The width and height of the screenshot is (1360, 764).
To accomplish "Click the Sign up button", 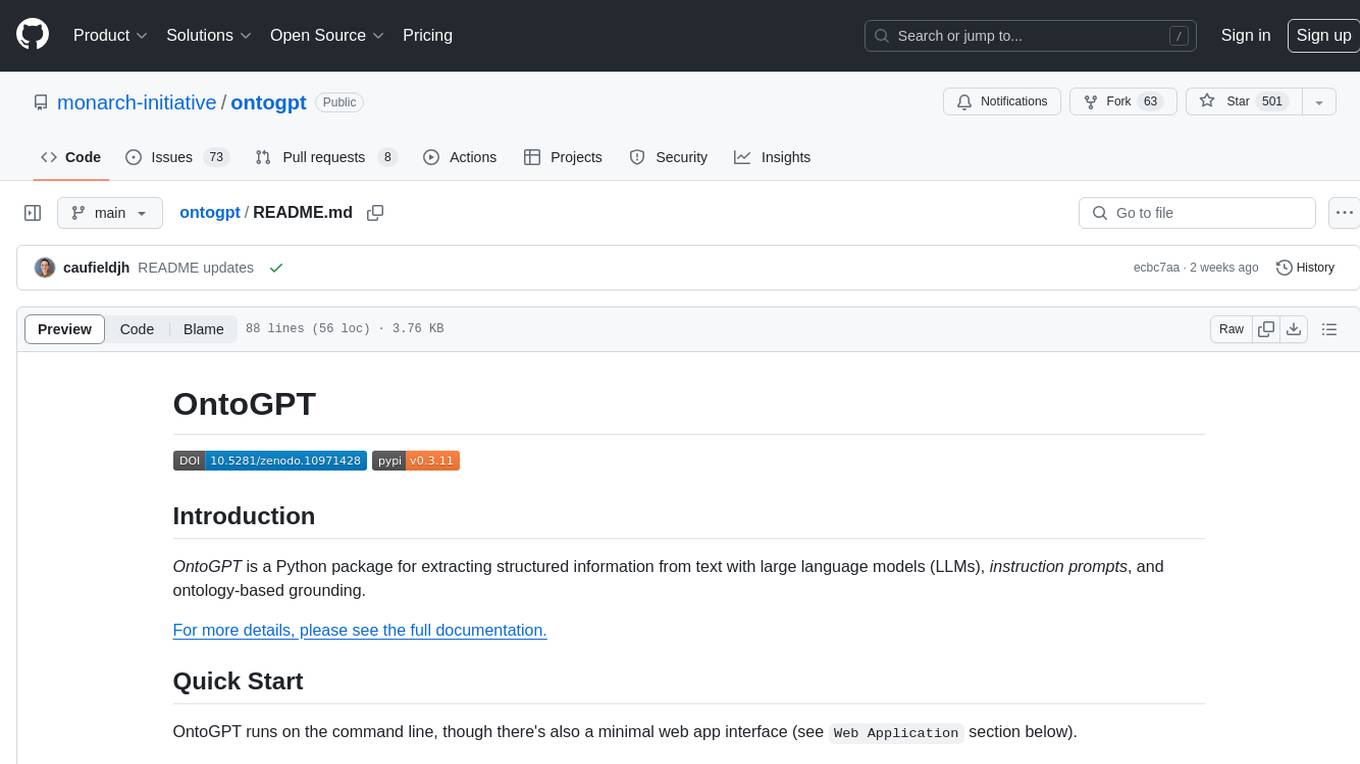I will tap(1323, 35).
